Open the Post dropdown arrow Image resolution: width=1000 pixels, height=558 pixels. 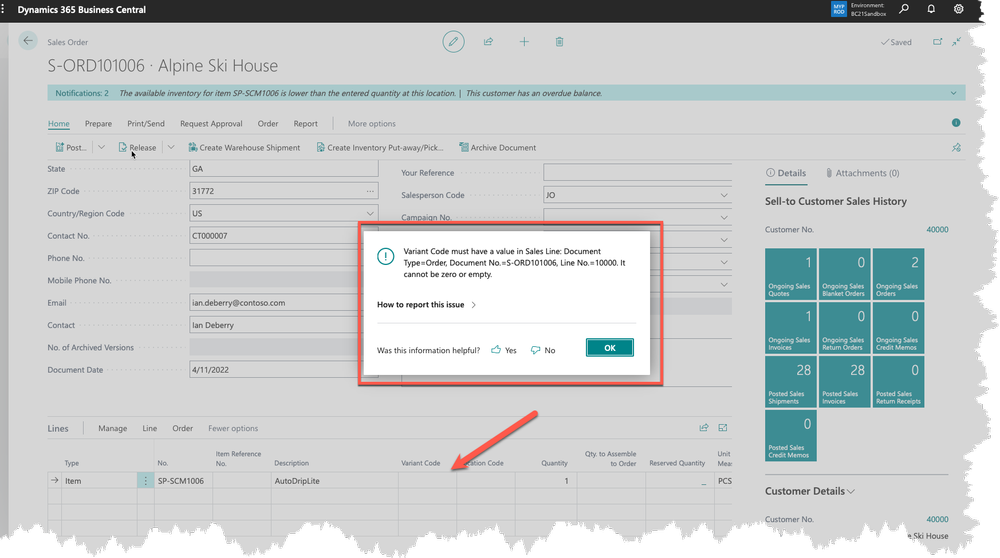[x=101, y=147]
